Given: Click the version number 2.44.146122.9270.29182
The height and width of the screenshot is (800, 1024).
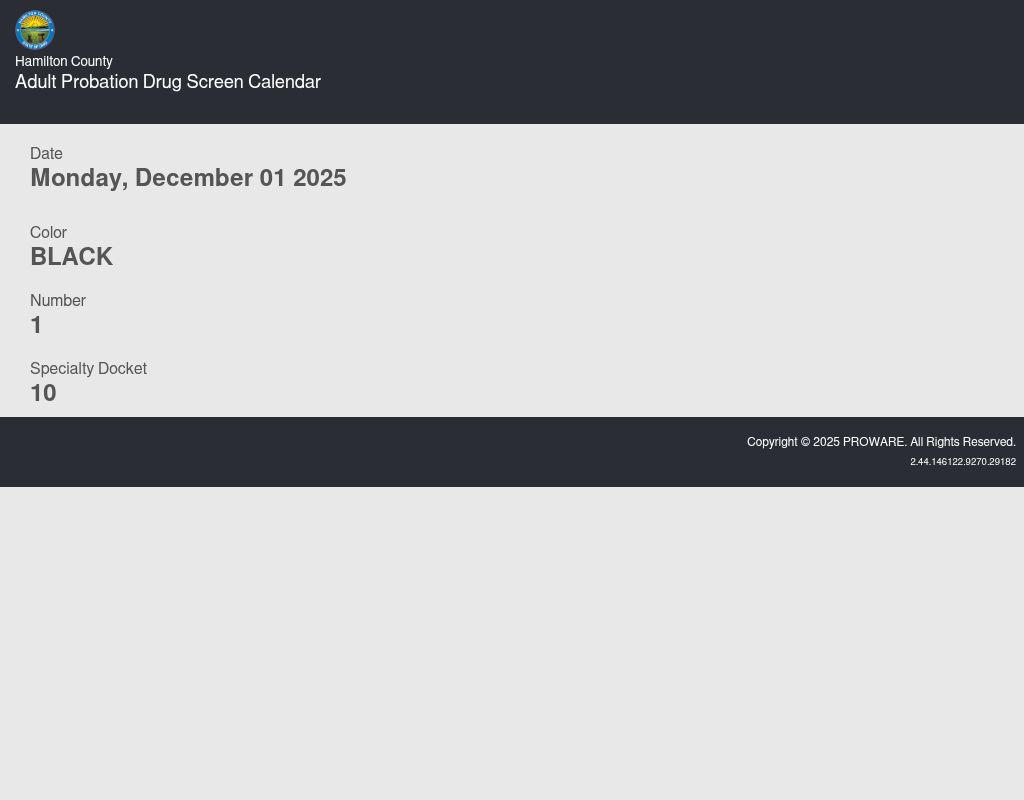Looking at the screenshot, I should (962, 462).
